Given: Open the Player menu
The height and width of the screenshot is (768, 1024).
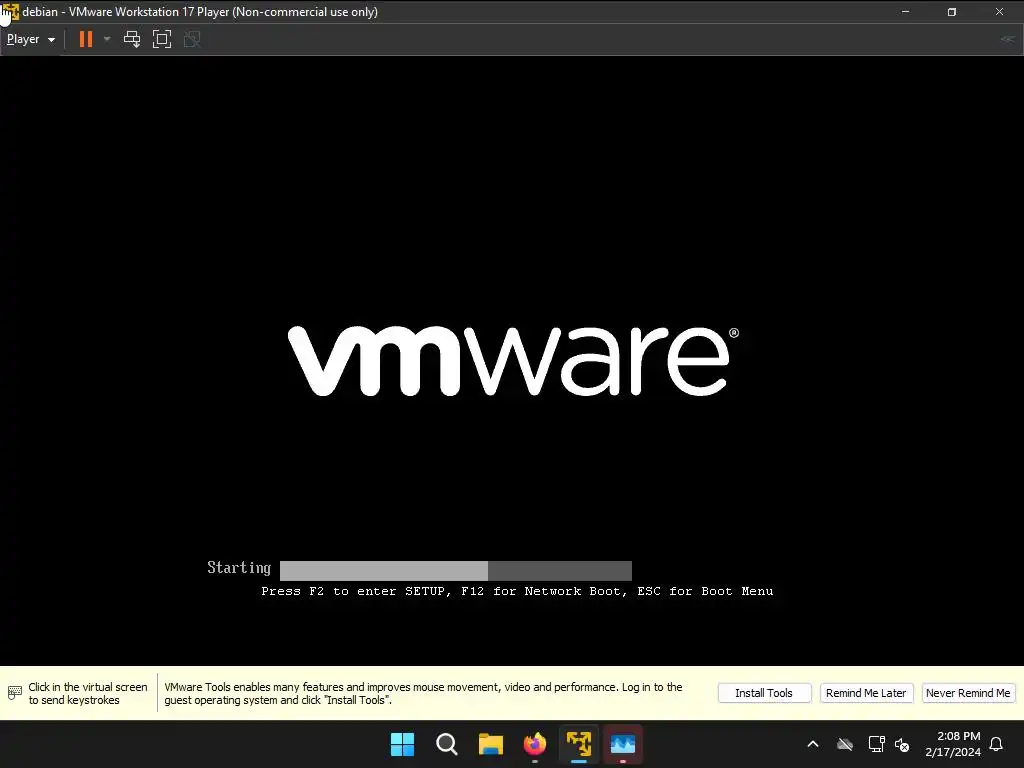Looking at the screenshot, I should click(30, 39).
